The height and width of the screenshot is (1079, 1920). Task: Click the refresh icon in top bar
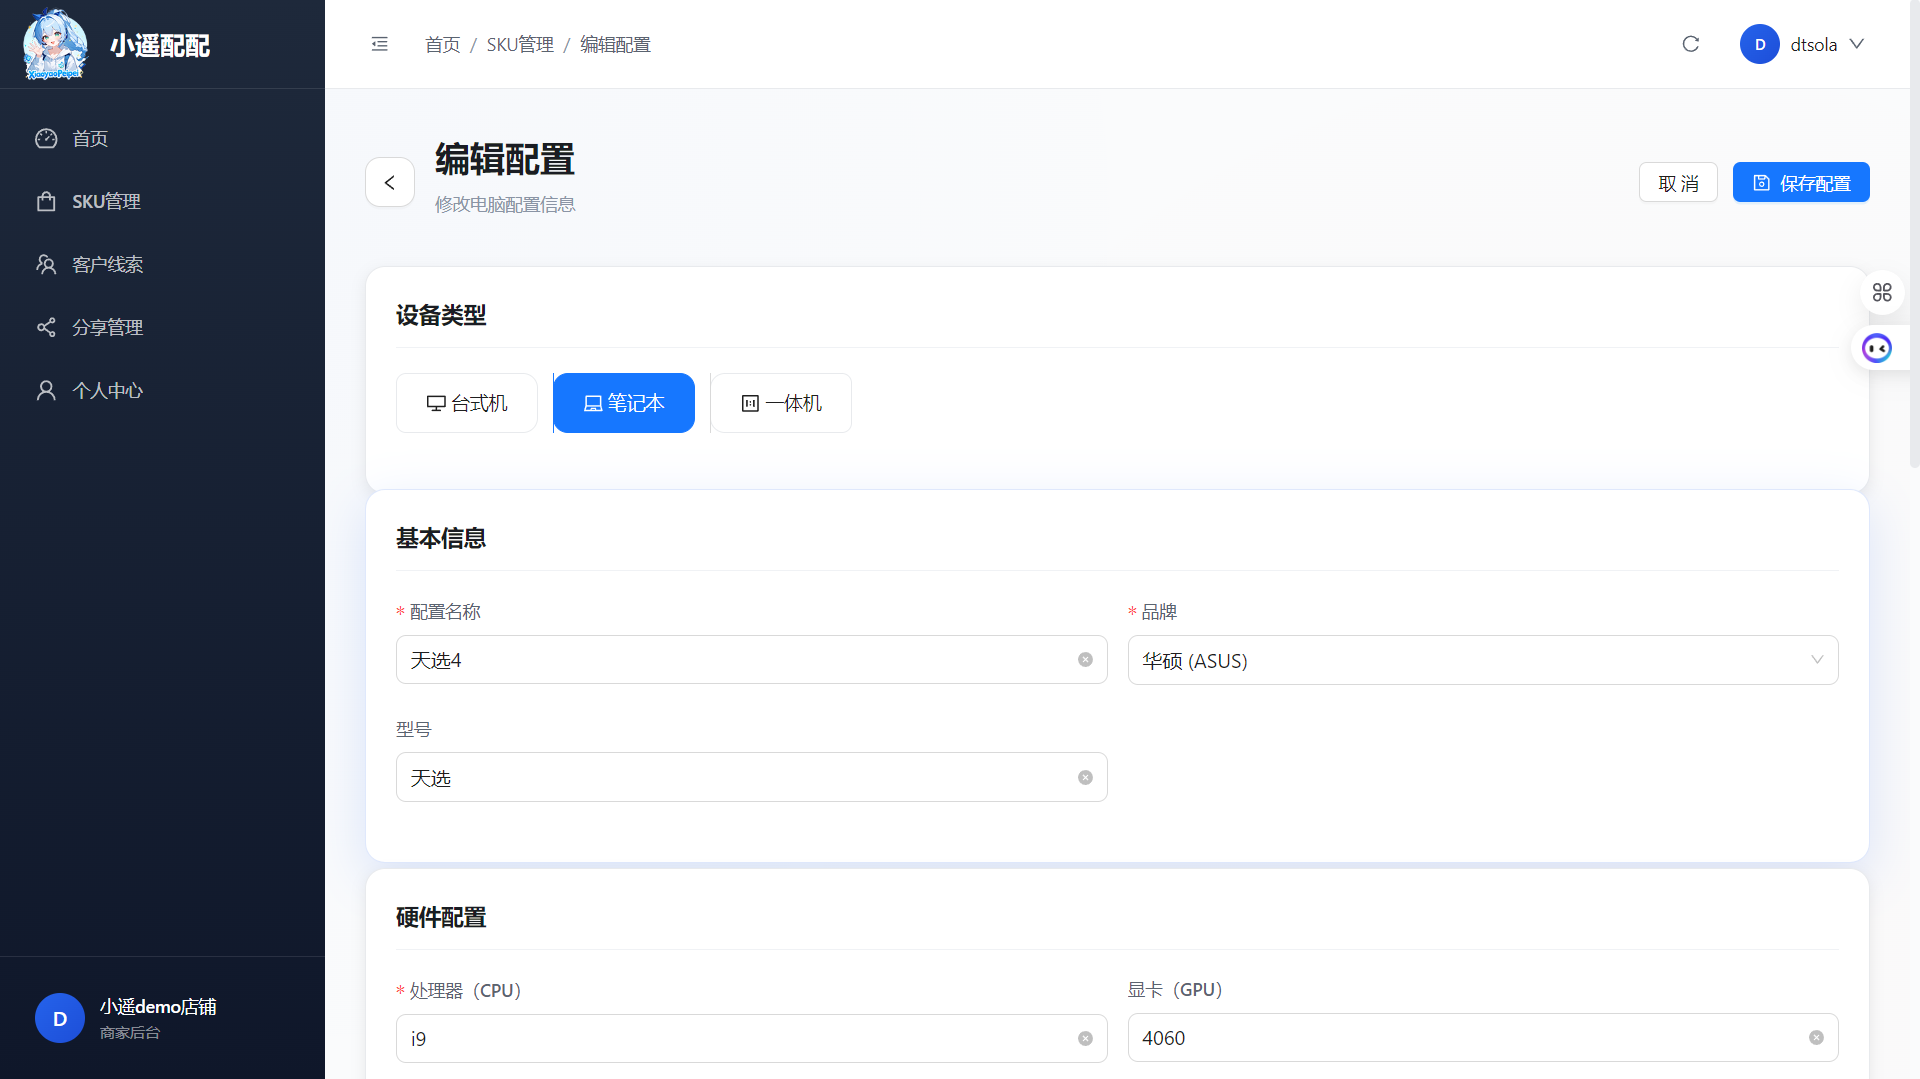[x=1690, y=44]
